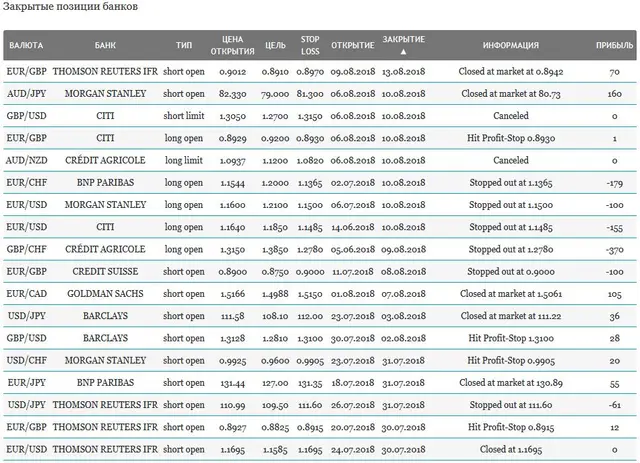Click opening price 111.58
The width and height of the screenshot is (640, 463).
(x=232, y=316)
